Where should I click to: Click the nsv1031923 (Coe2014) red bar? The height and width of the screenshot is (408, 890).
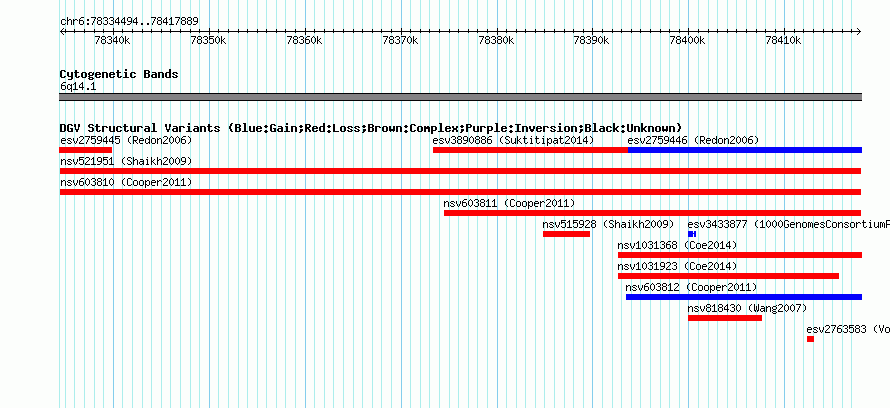click(728, 276)
